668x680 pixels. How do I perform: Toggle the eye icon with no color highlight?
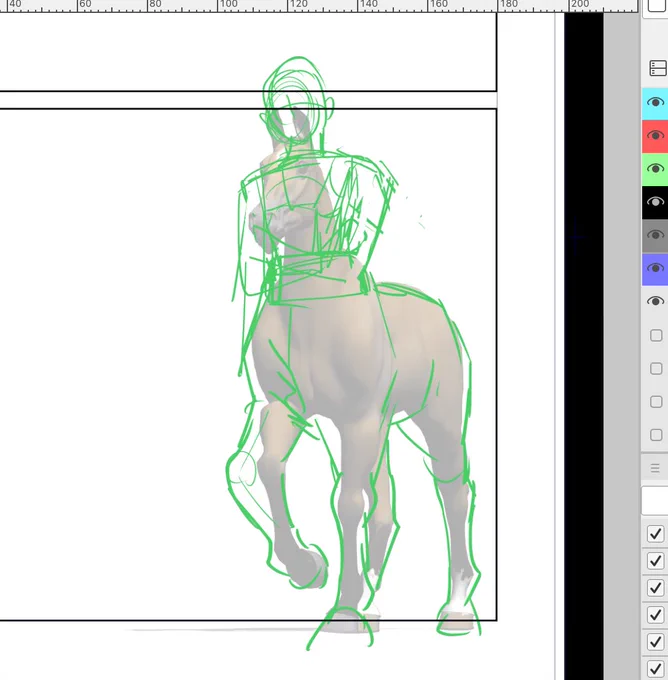655,301
